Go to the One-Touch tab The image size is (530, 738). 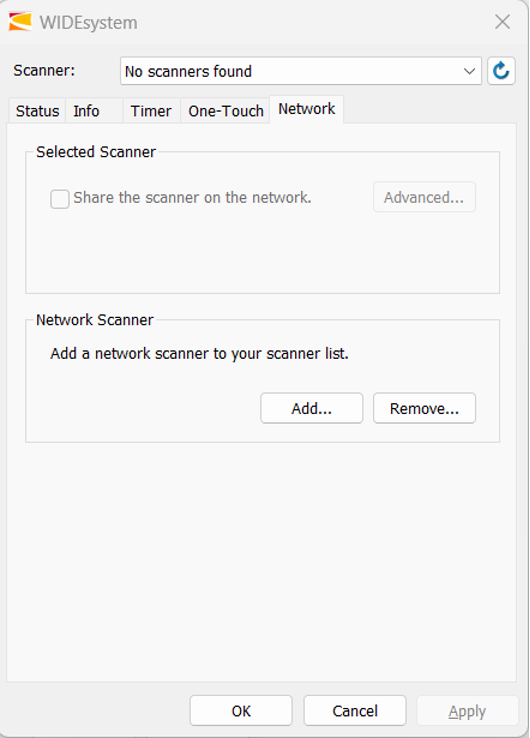click(x=225, y=111)
